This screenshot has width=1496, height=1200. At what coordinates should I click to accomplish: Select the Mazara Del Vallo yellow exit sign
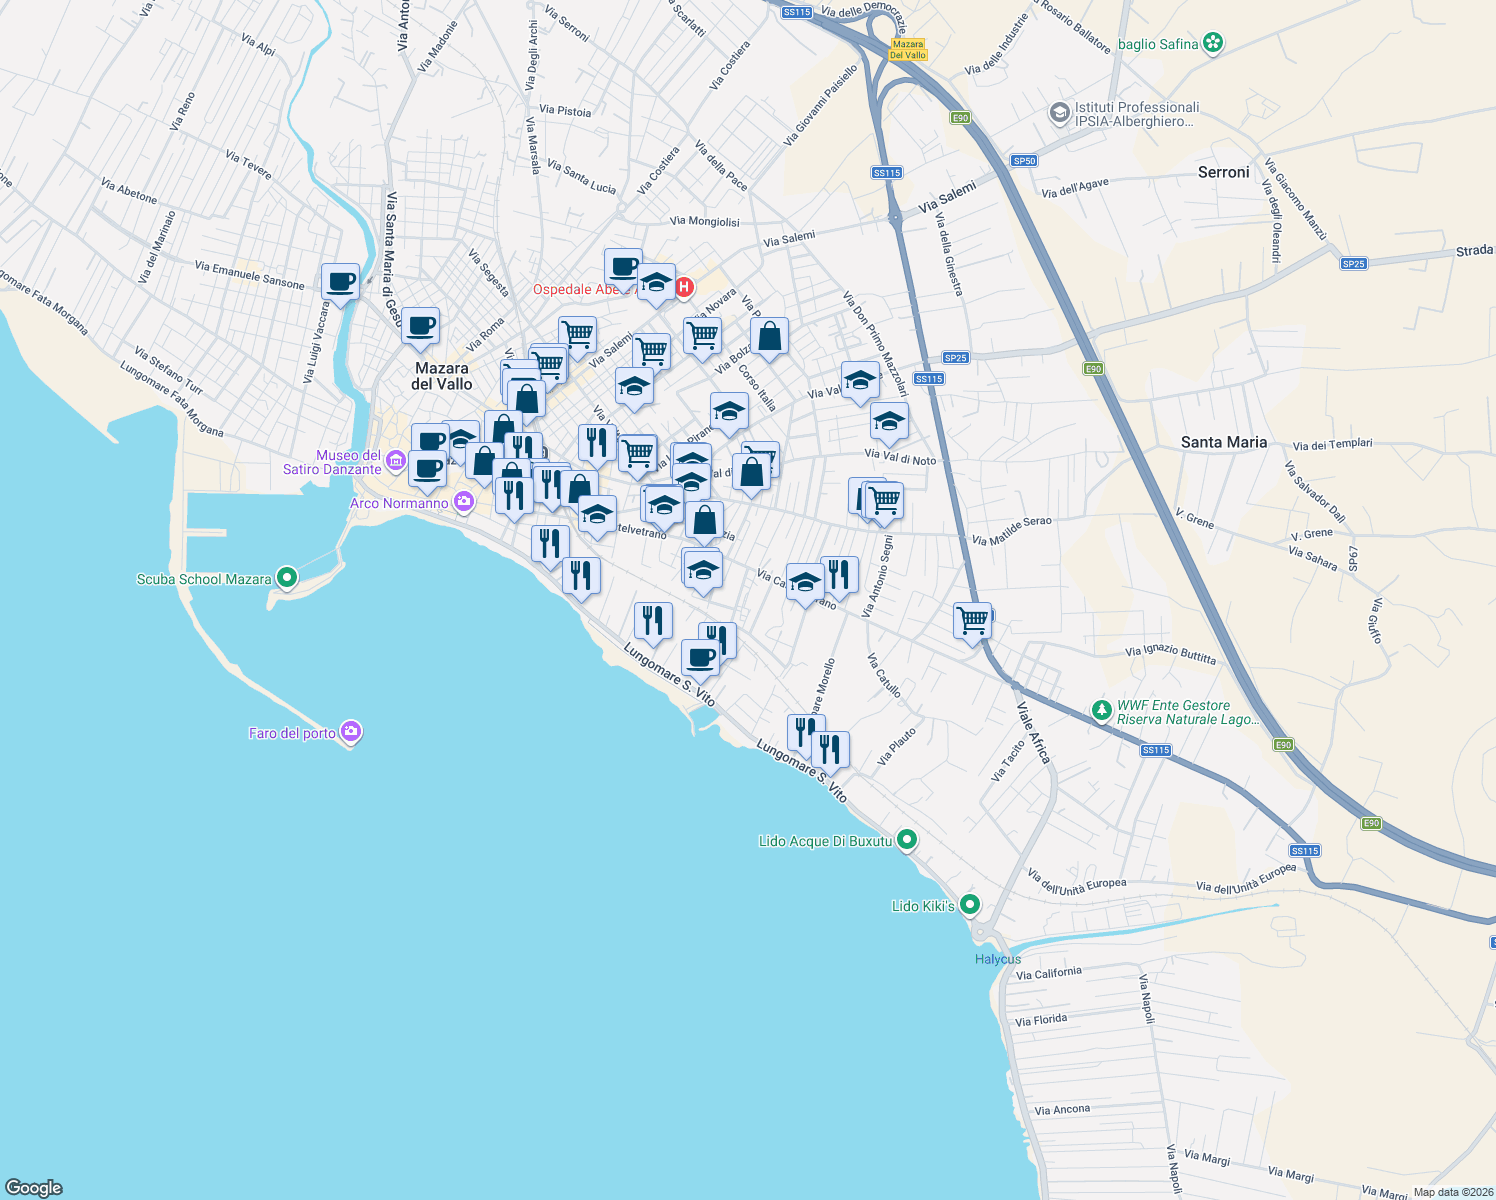pyautogui.click(x=908, y=50)
